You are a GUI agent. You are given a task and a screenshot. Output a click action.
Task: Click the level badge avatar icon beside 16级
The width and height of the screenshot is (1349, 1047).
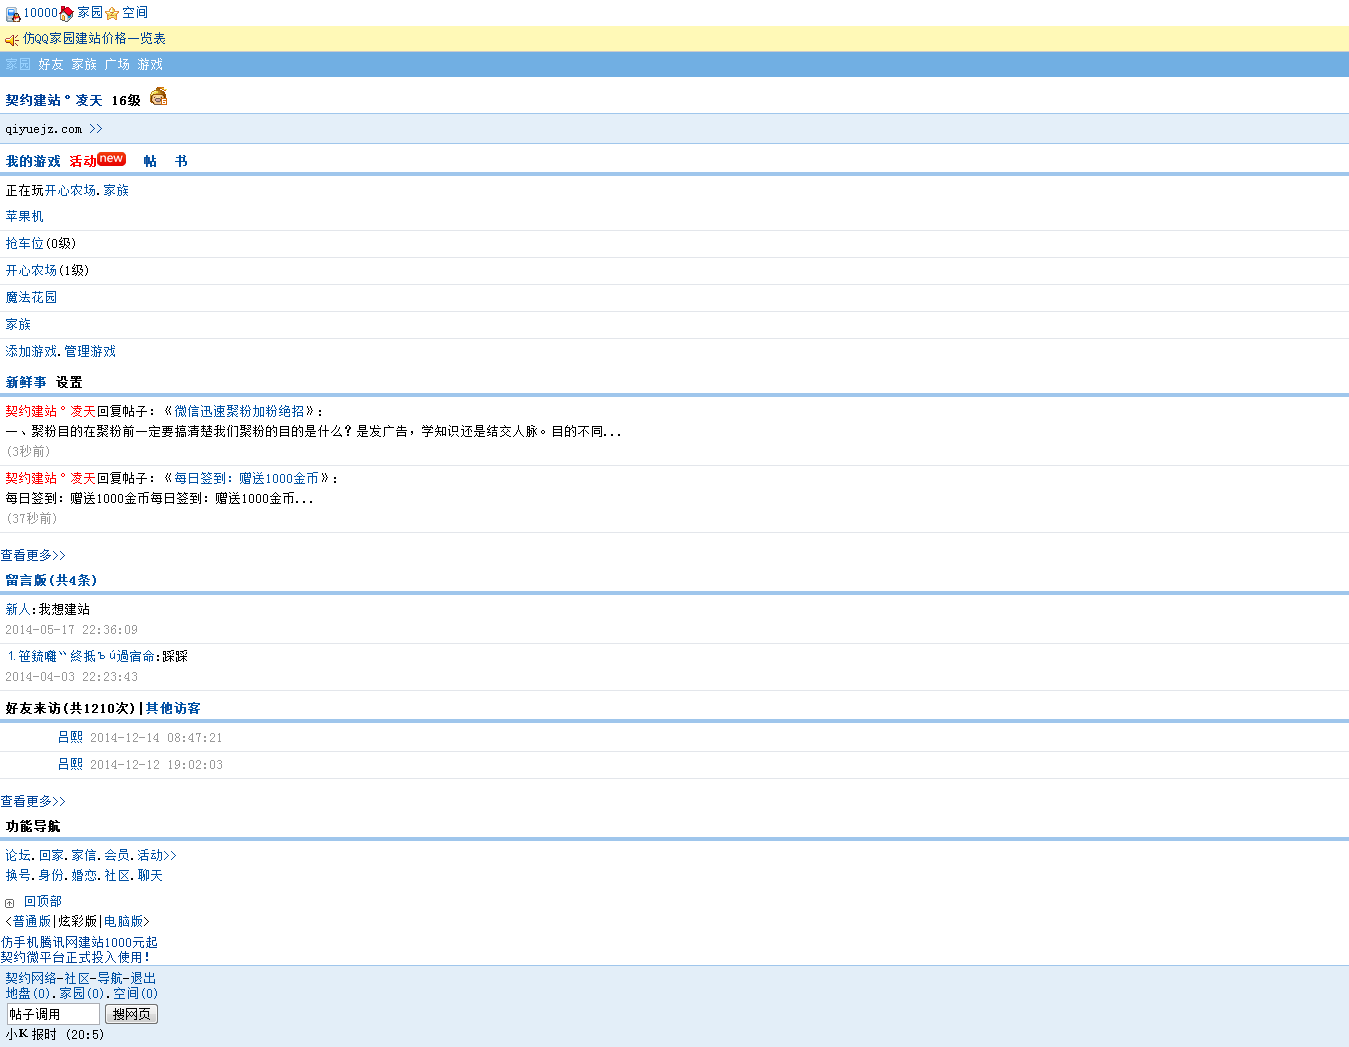[x=158, y=97]
